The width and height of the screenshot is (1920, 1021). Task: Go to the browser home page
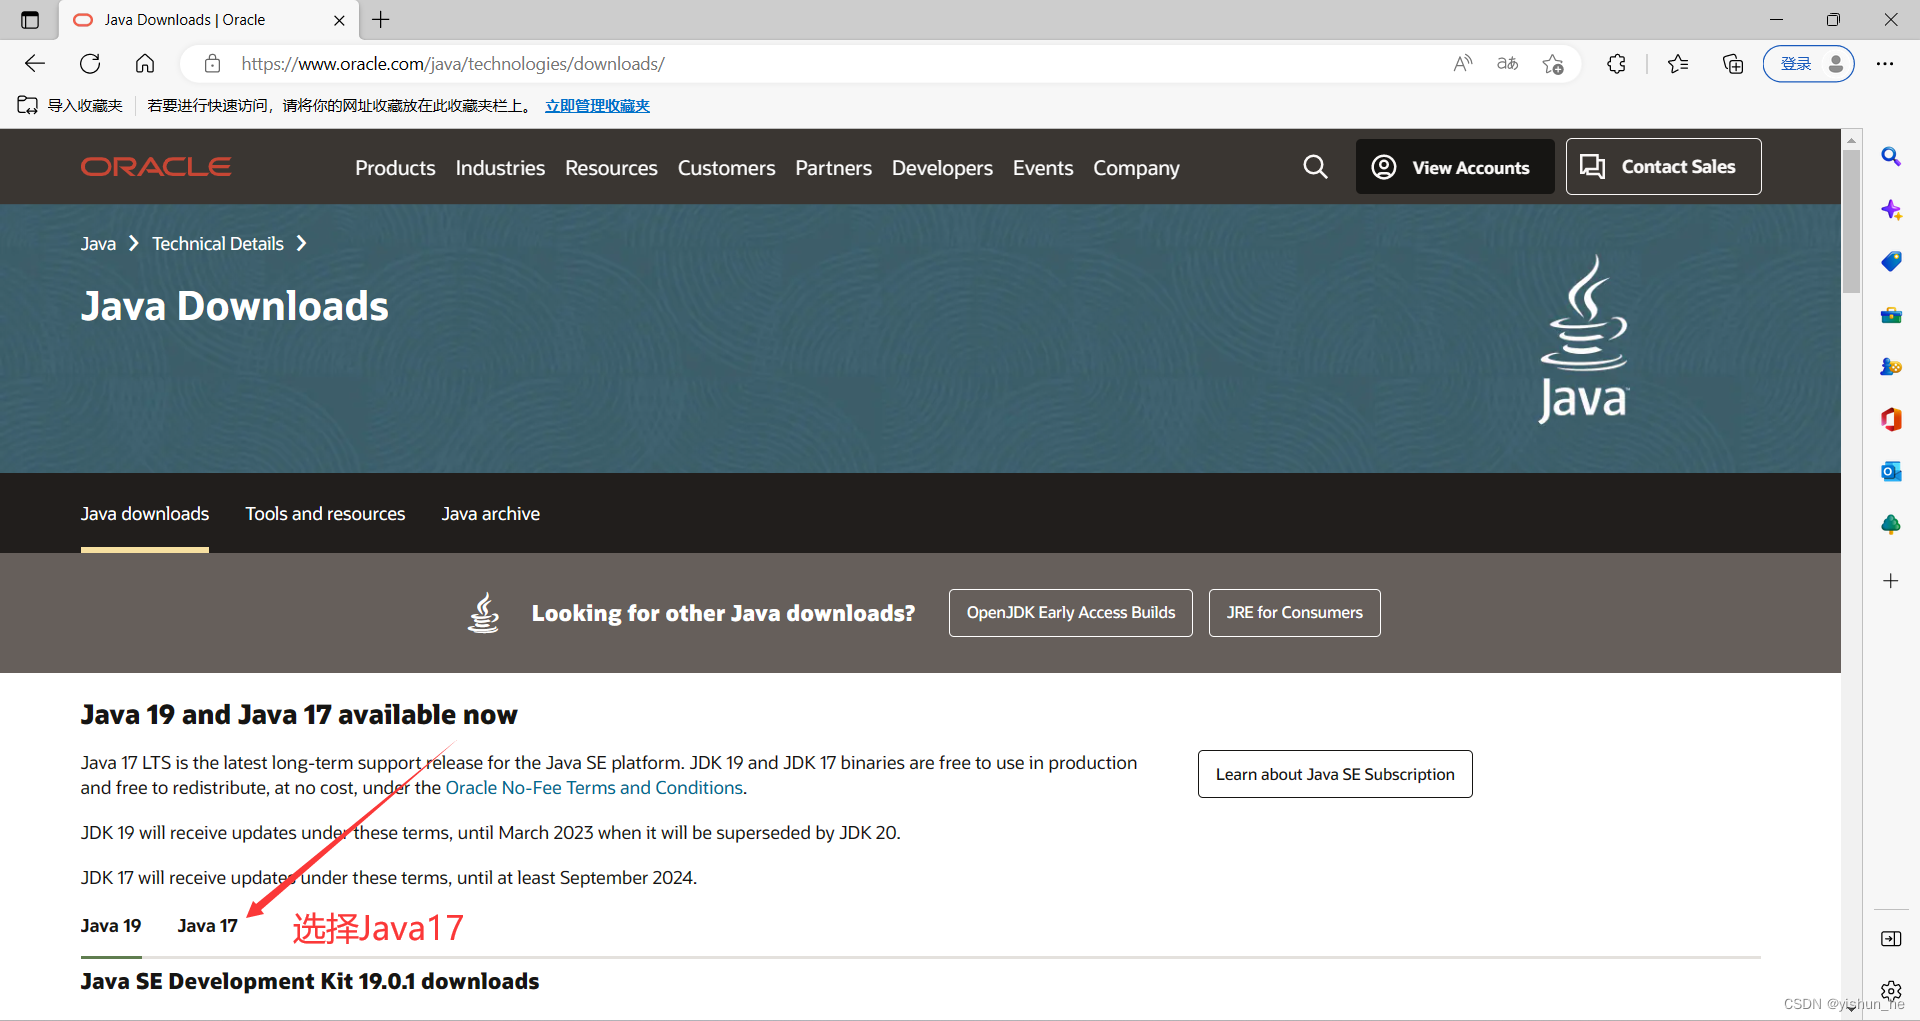click(x=145, y=64)
